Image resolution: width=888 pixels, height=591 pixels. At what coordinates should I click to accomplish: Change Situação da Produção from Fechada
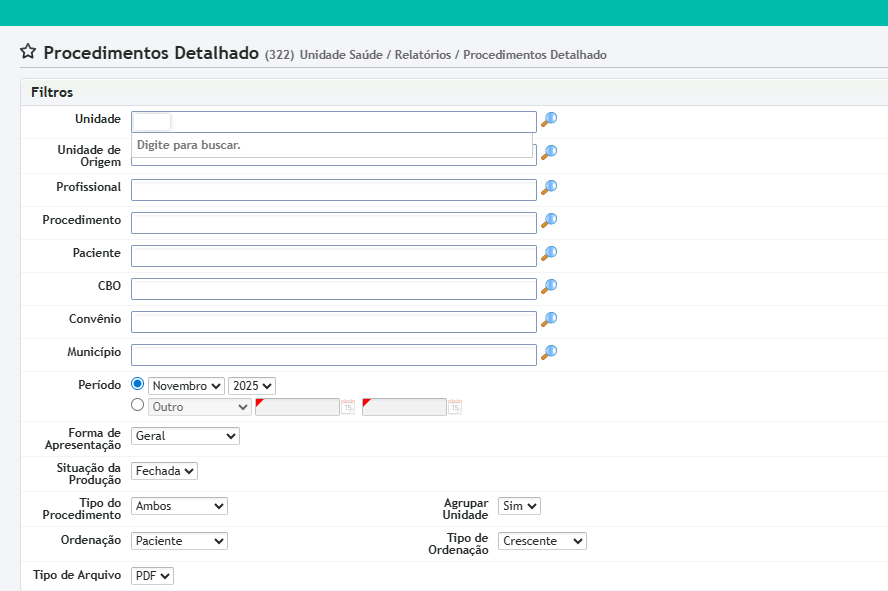(164, 471)
